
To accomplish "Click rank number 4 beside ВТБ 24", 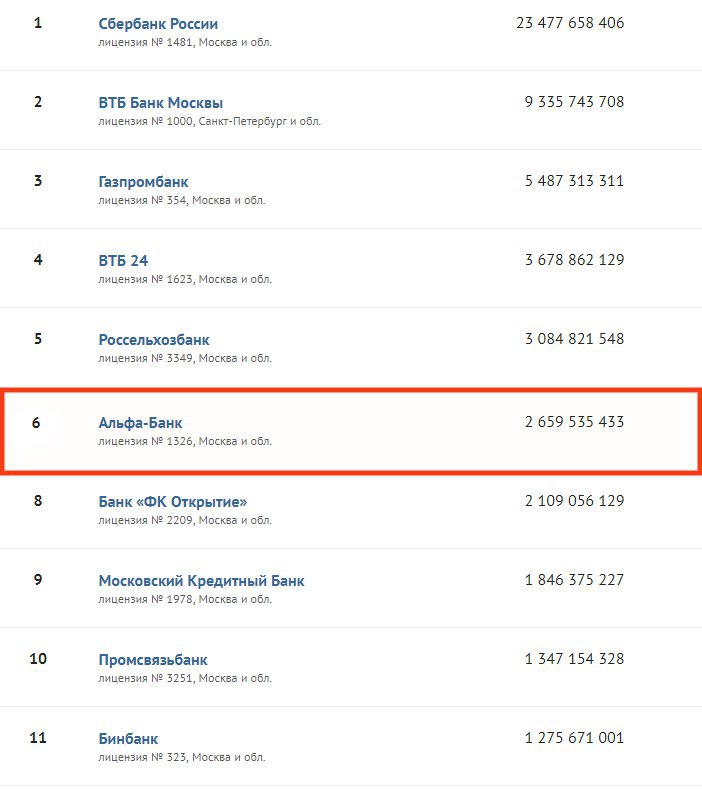I will click(38, 260).
